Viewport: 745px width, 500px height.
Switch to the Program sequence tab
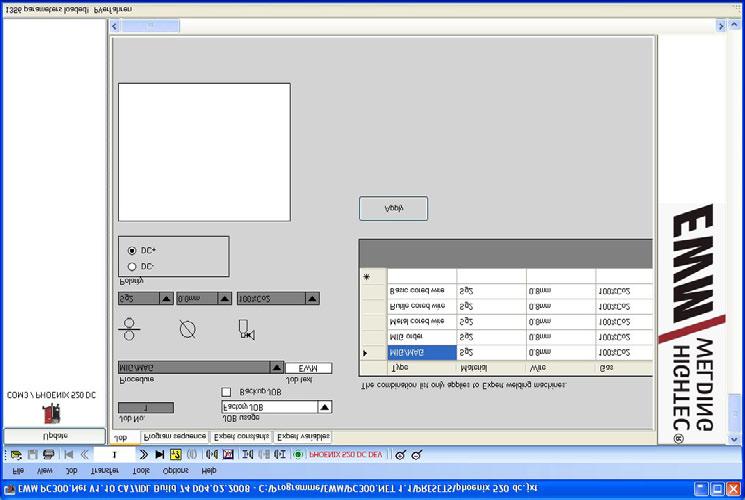pos(175,436)
